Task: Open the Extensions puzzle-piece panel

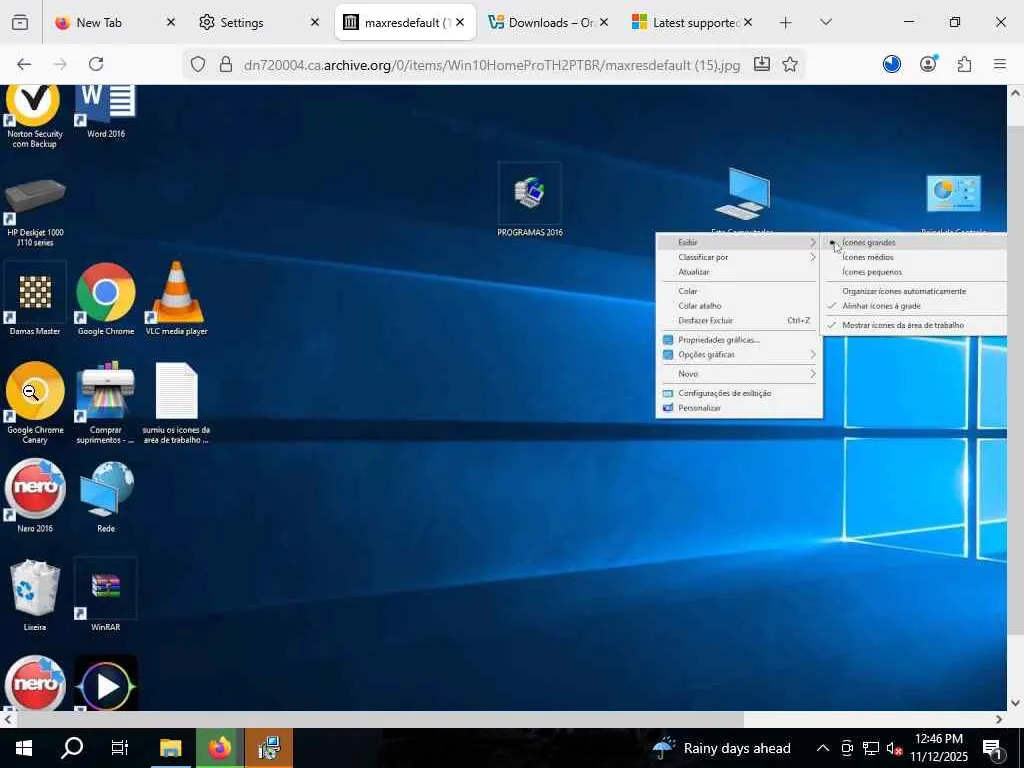Action: coord(964,64)
